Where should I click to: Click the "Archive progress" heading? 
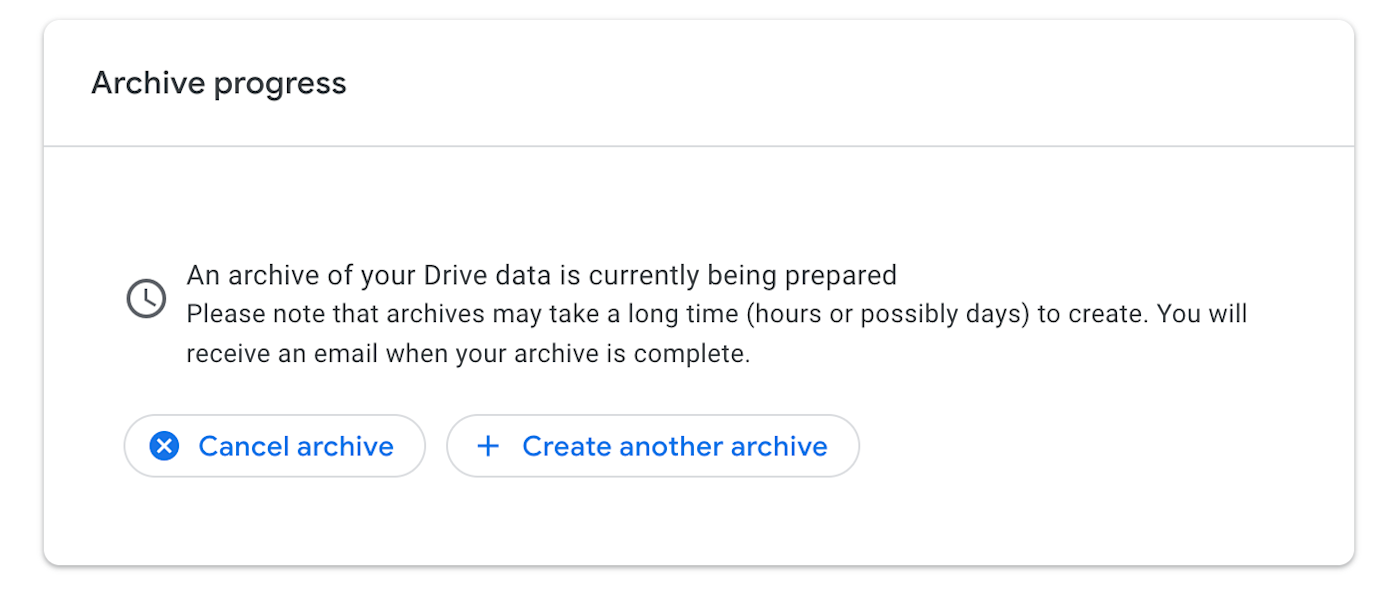click(x=219, y=83)
